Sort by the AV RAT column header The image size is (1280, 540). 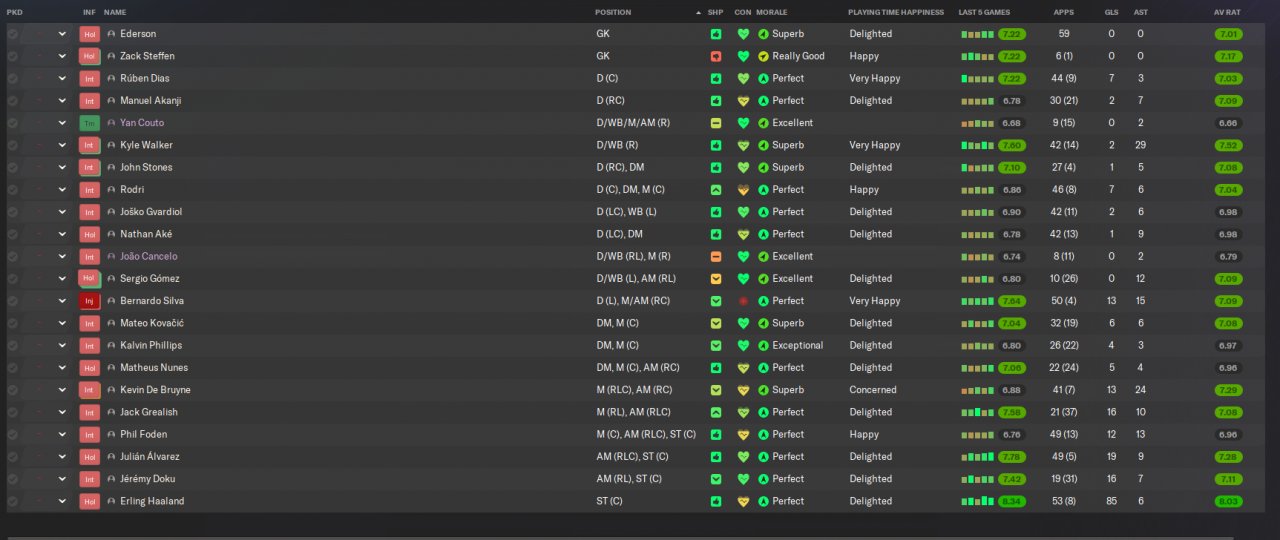[x=1227, y=12]
